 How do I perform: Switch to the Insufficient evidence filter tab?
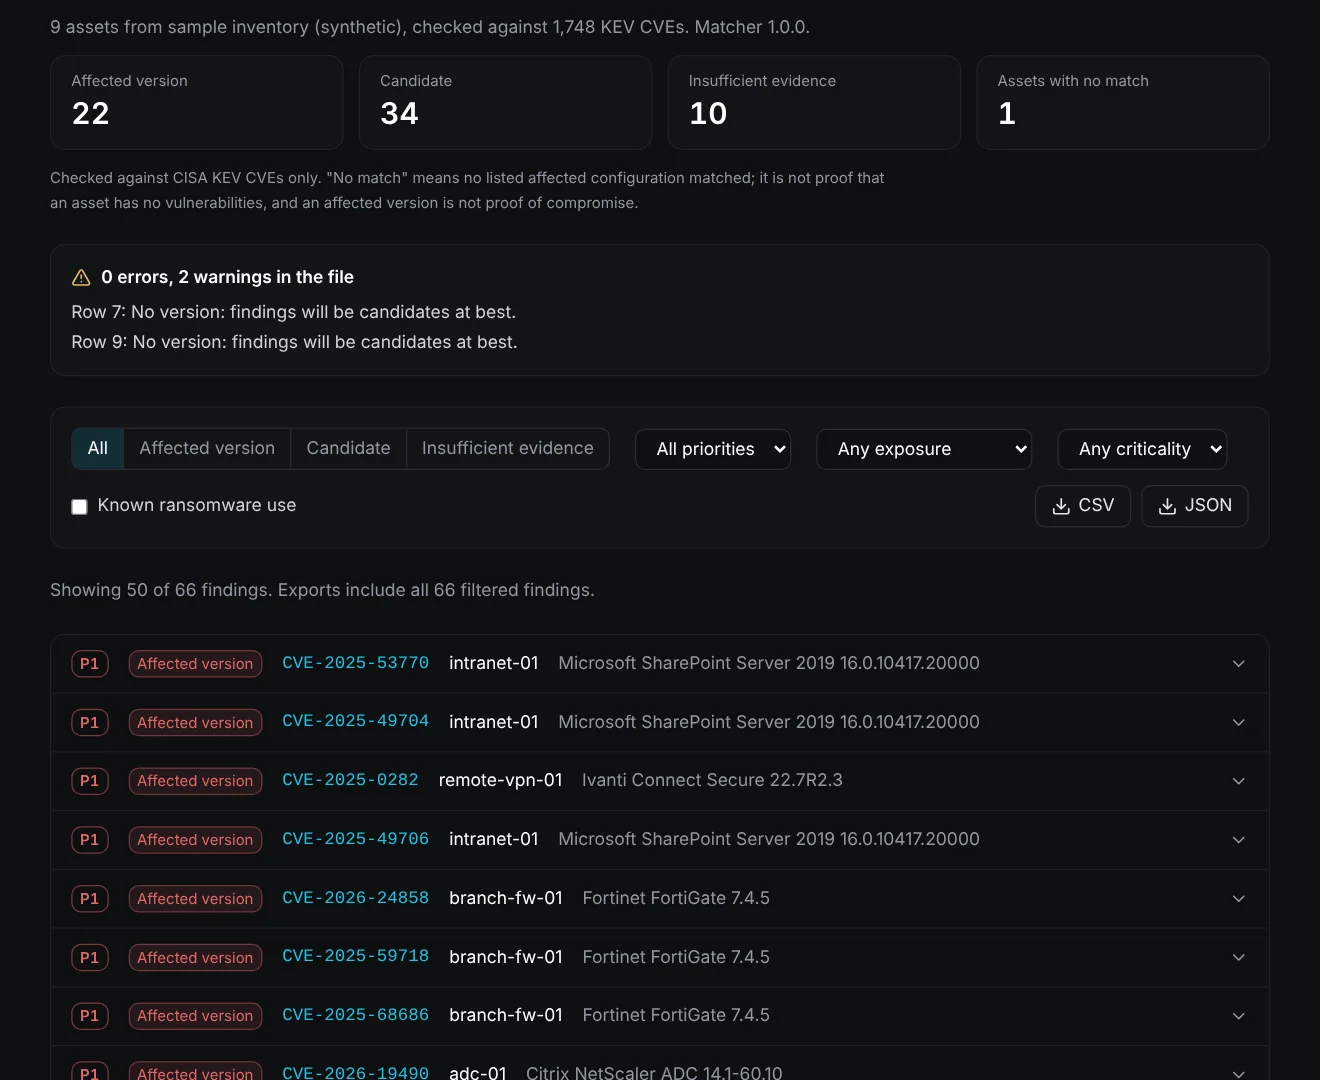(508, 449)
